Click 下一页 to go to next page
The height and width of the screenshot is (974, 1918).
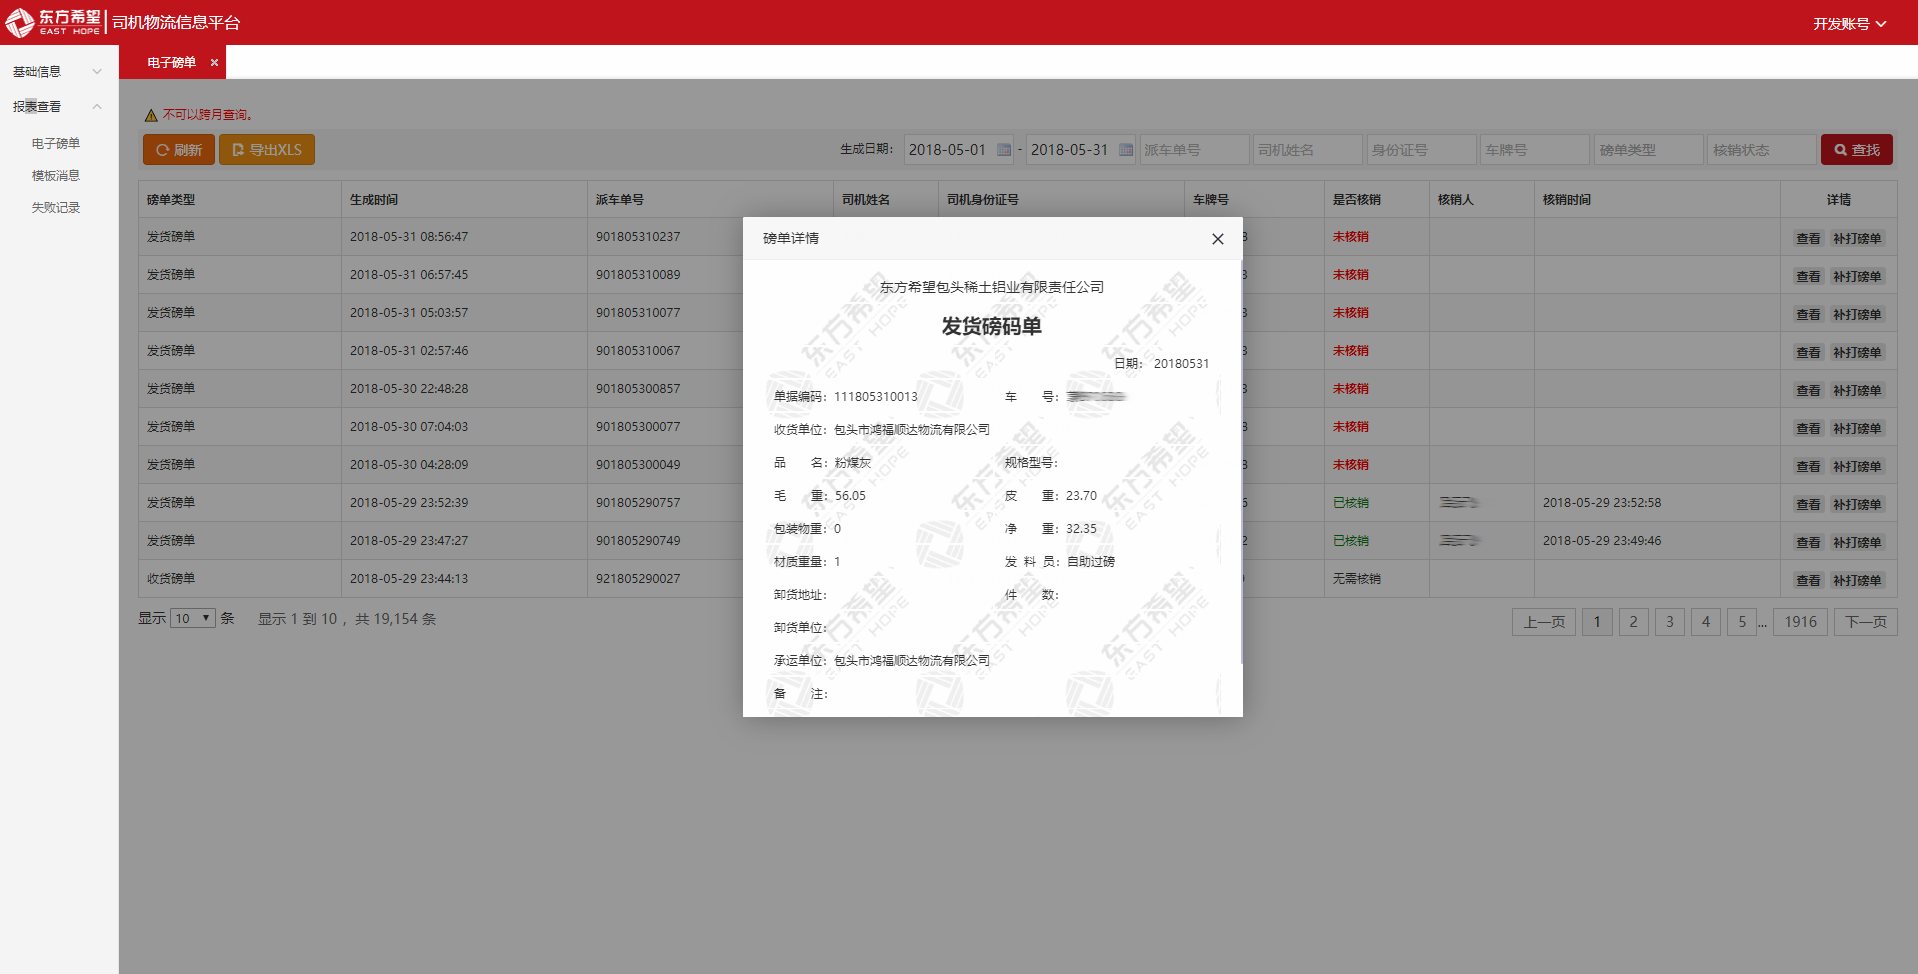tap(1865, 622)
